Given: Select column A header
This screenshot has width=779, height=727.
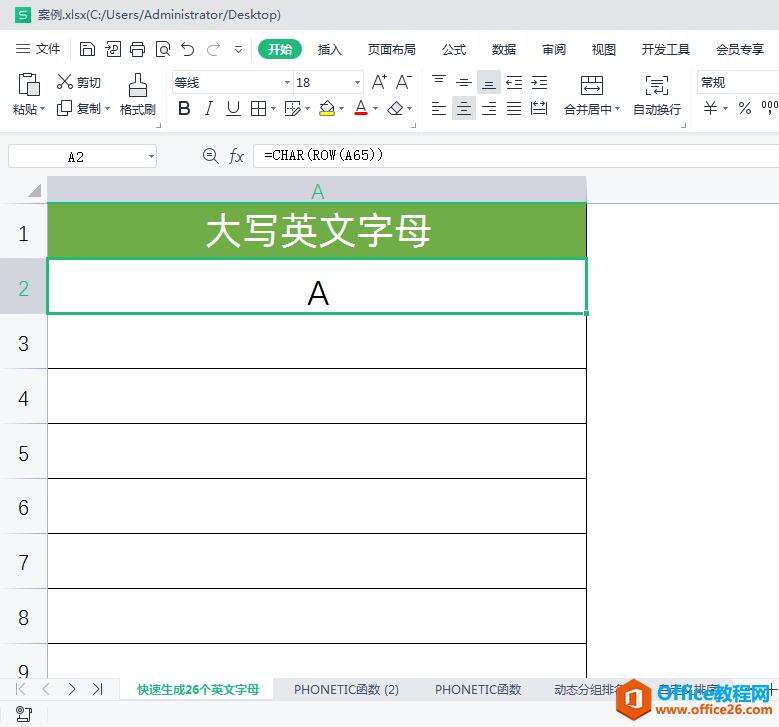Looking at the screenshot, I should tap(317, 191).
